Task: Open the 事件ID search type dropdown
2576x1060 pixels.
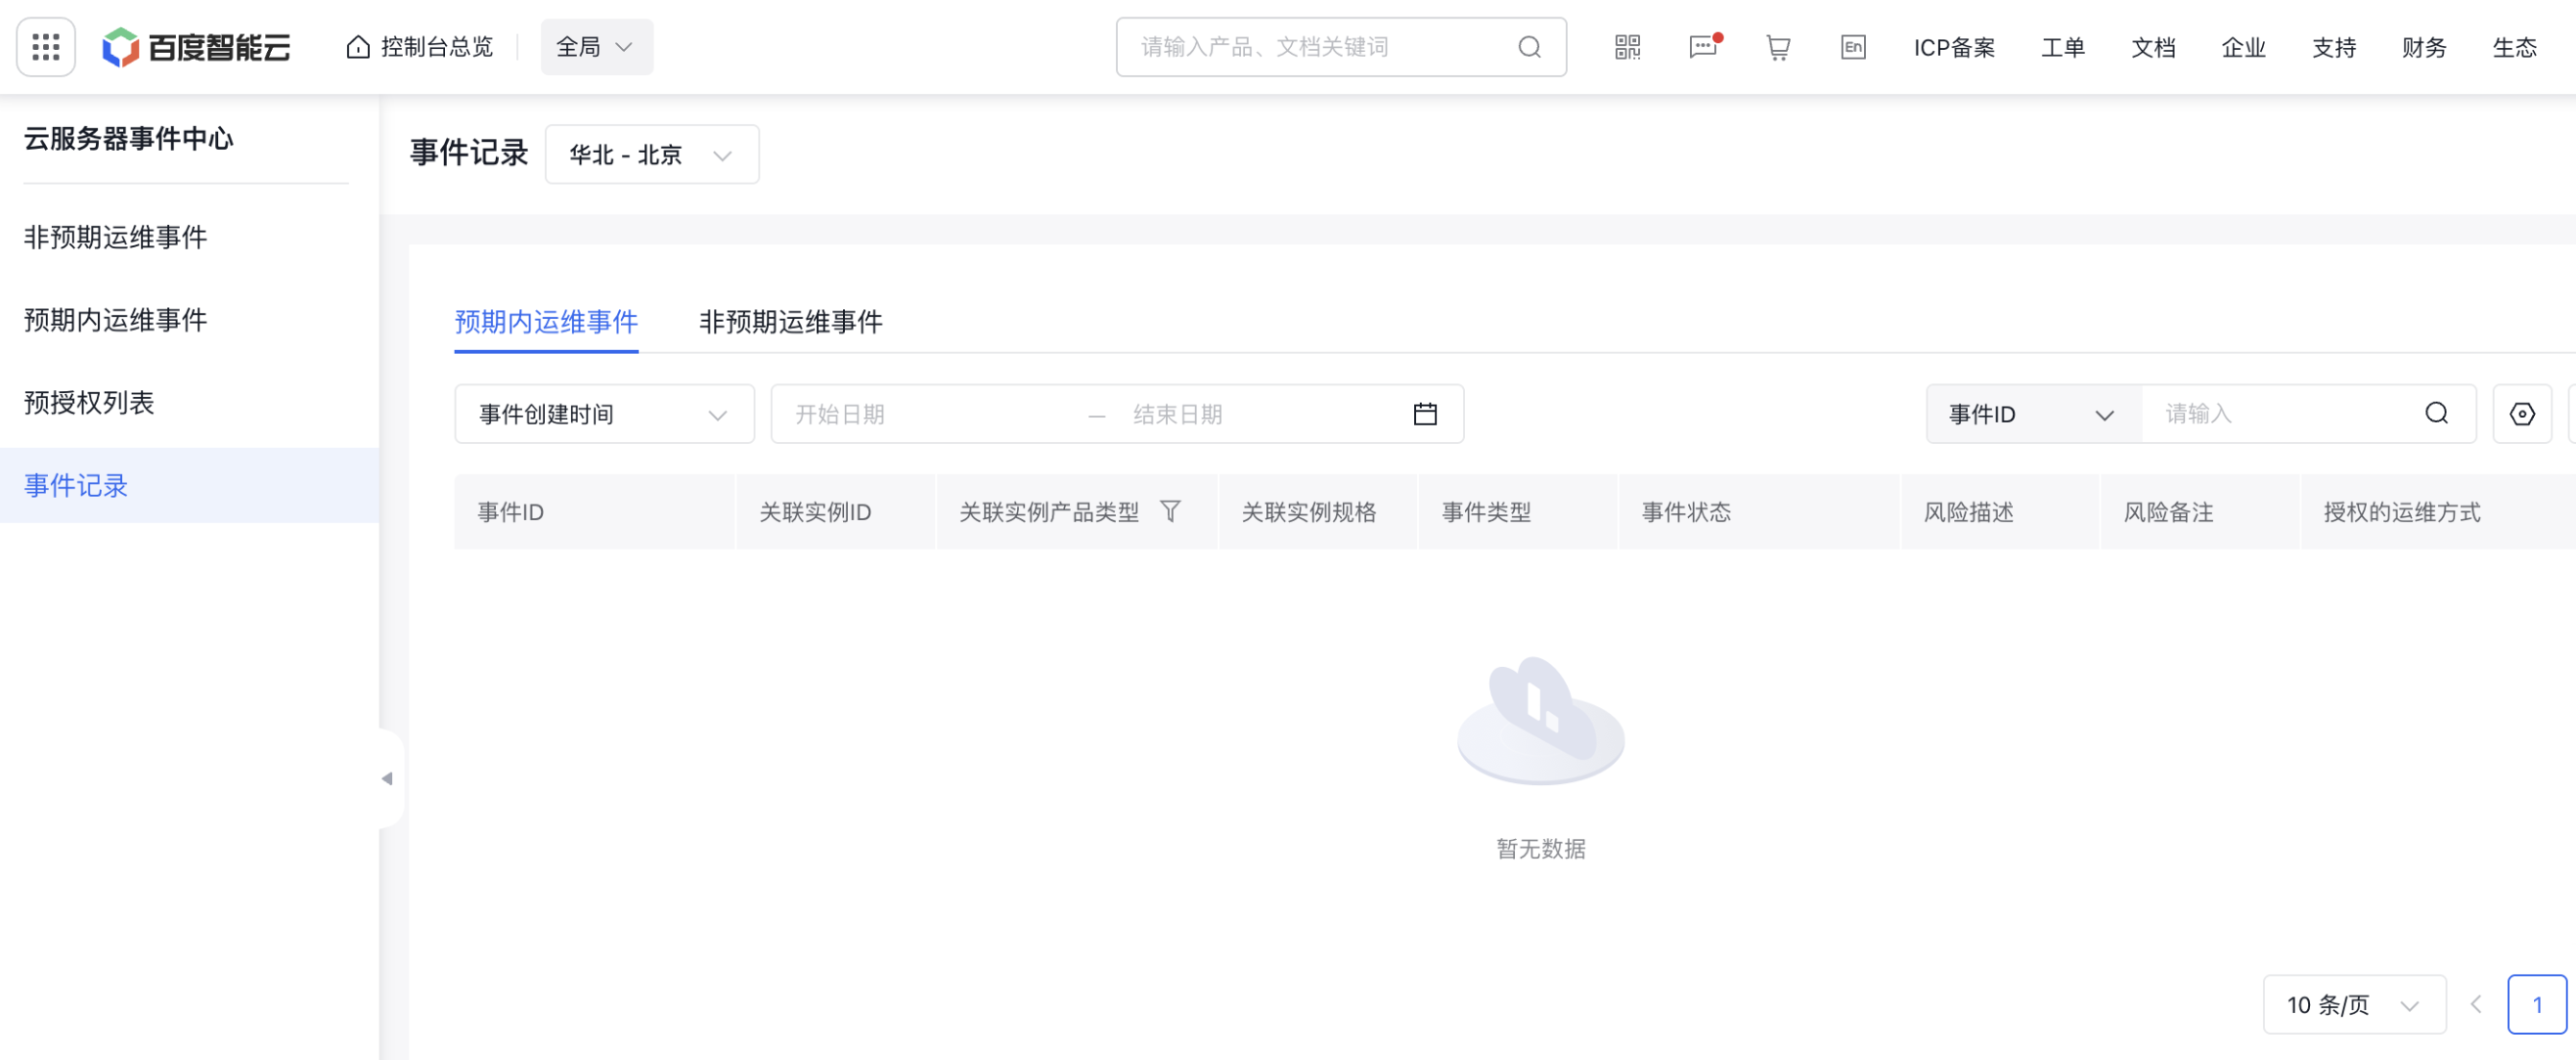Action: tap(2034, 414)
